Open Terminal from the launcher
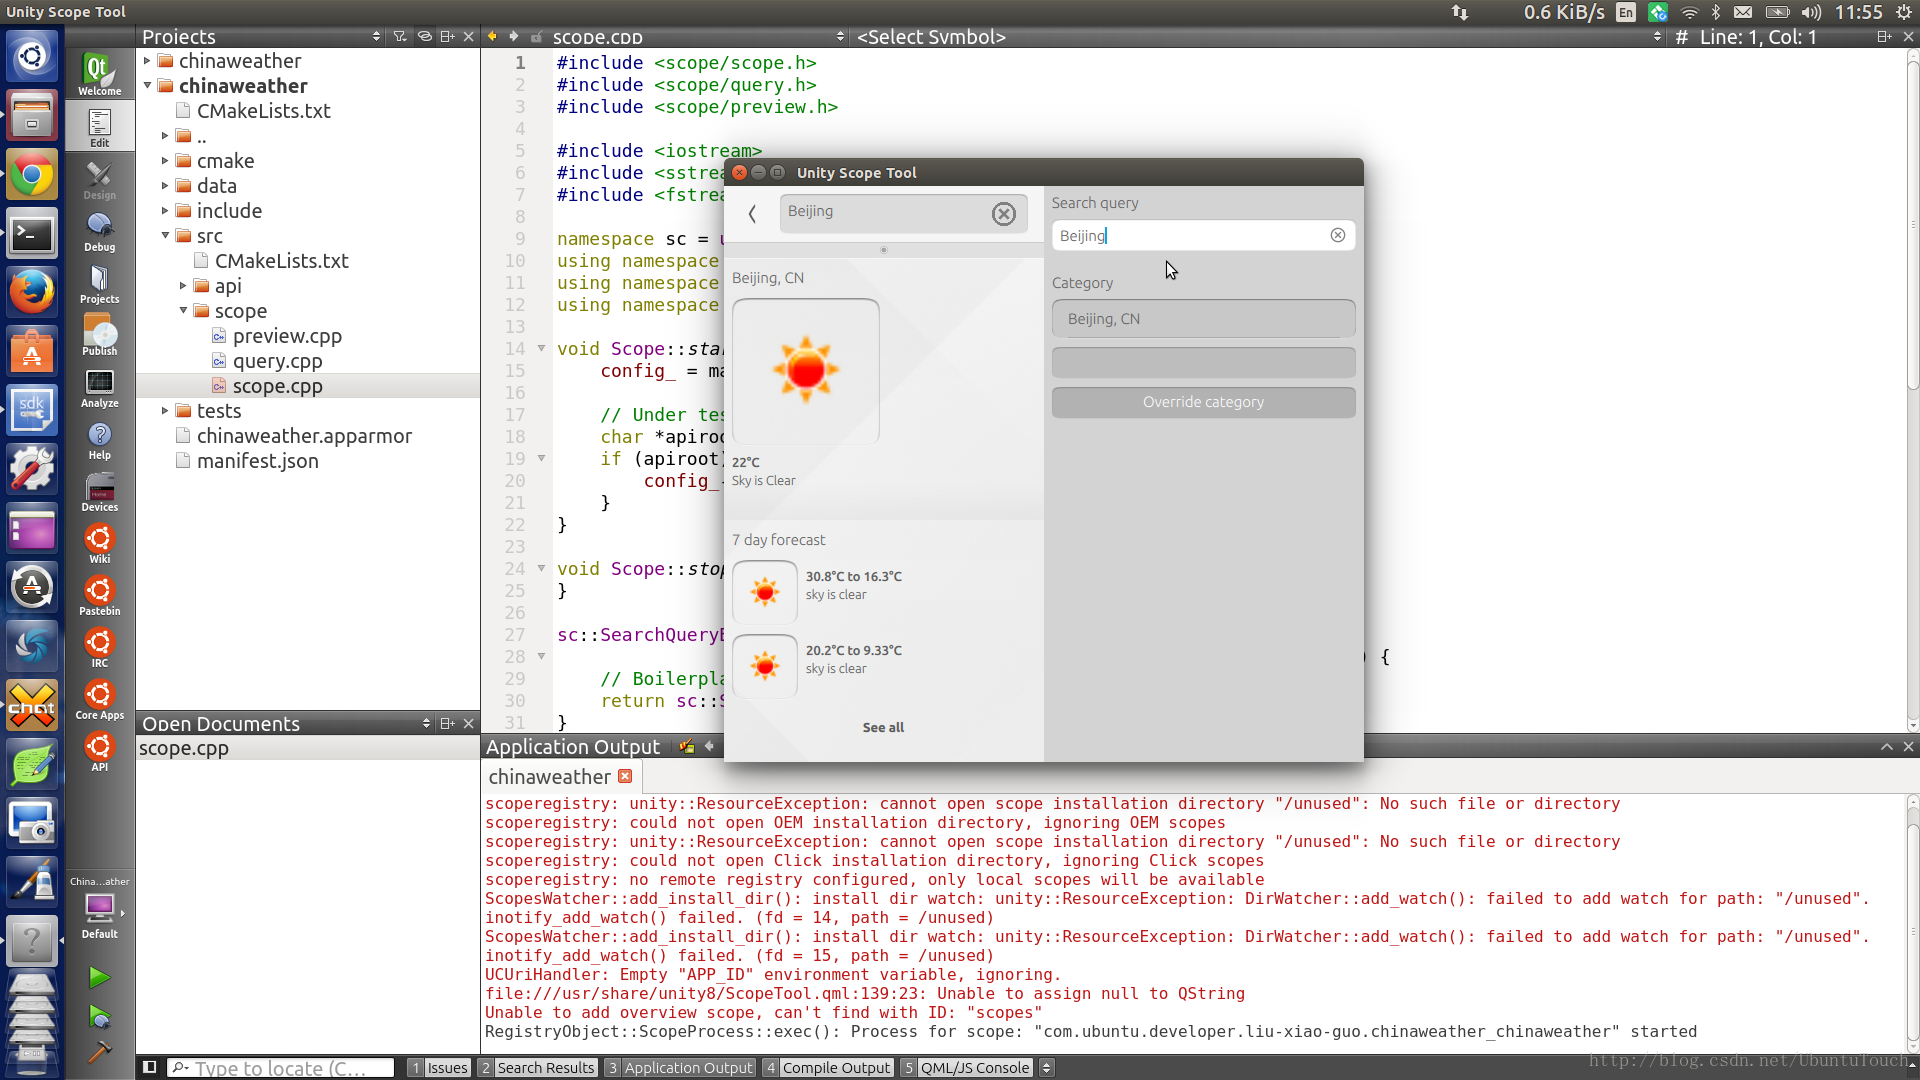The image size is (1920, 1080). [x=32, y=234]
